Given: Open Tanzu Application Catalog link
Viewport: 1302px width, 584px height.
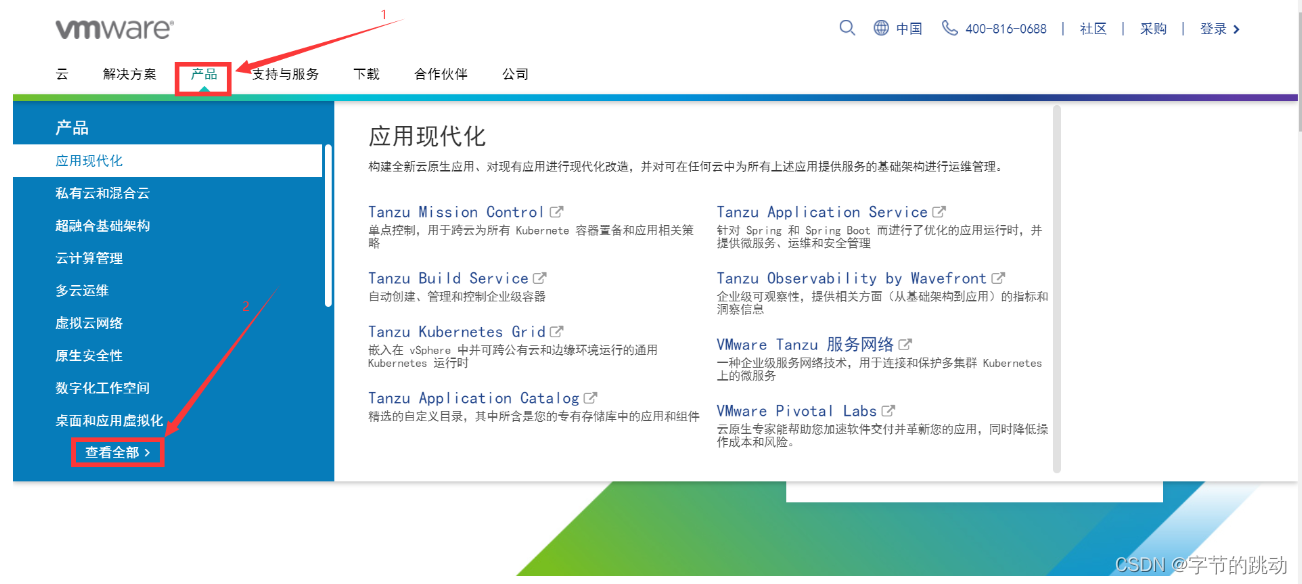Looking at the screenshot, I should pyautogui.click(x=474, y=398).
